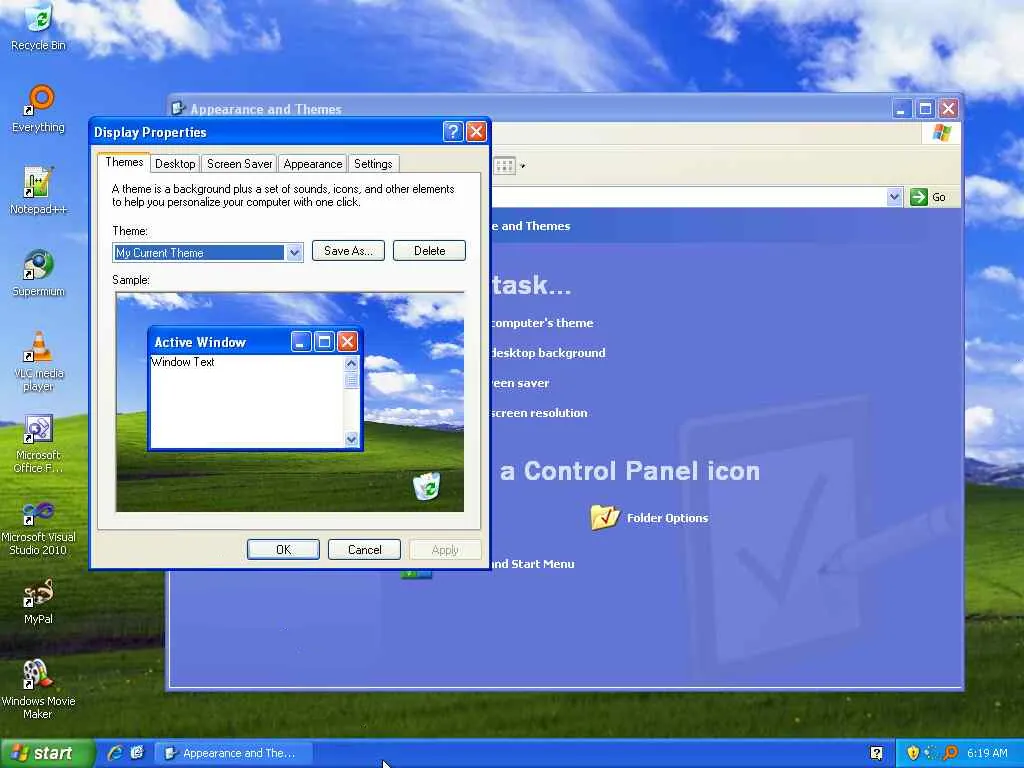This screenshot has height=768, width=1024.
Task: Click the security shield tray icon
Action: pos(913,753)
